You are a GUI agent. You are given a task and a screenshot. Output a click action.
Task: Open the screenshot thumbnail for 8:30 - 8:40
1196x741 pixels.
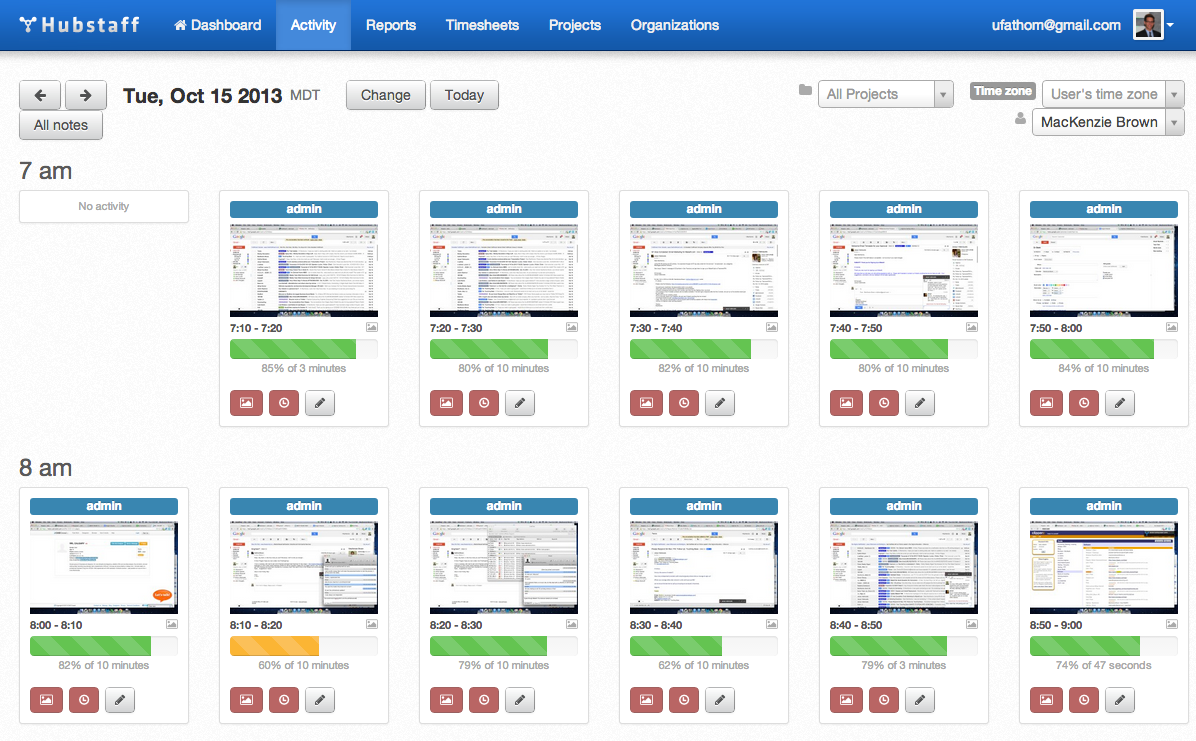[x=704, y=566]
